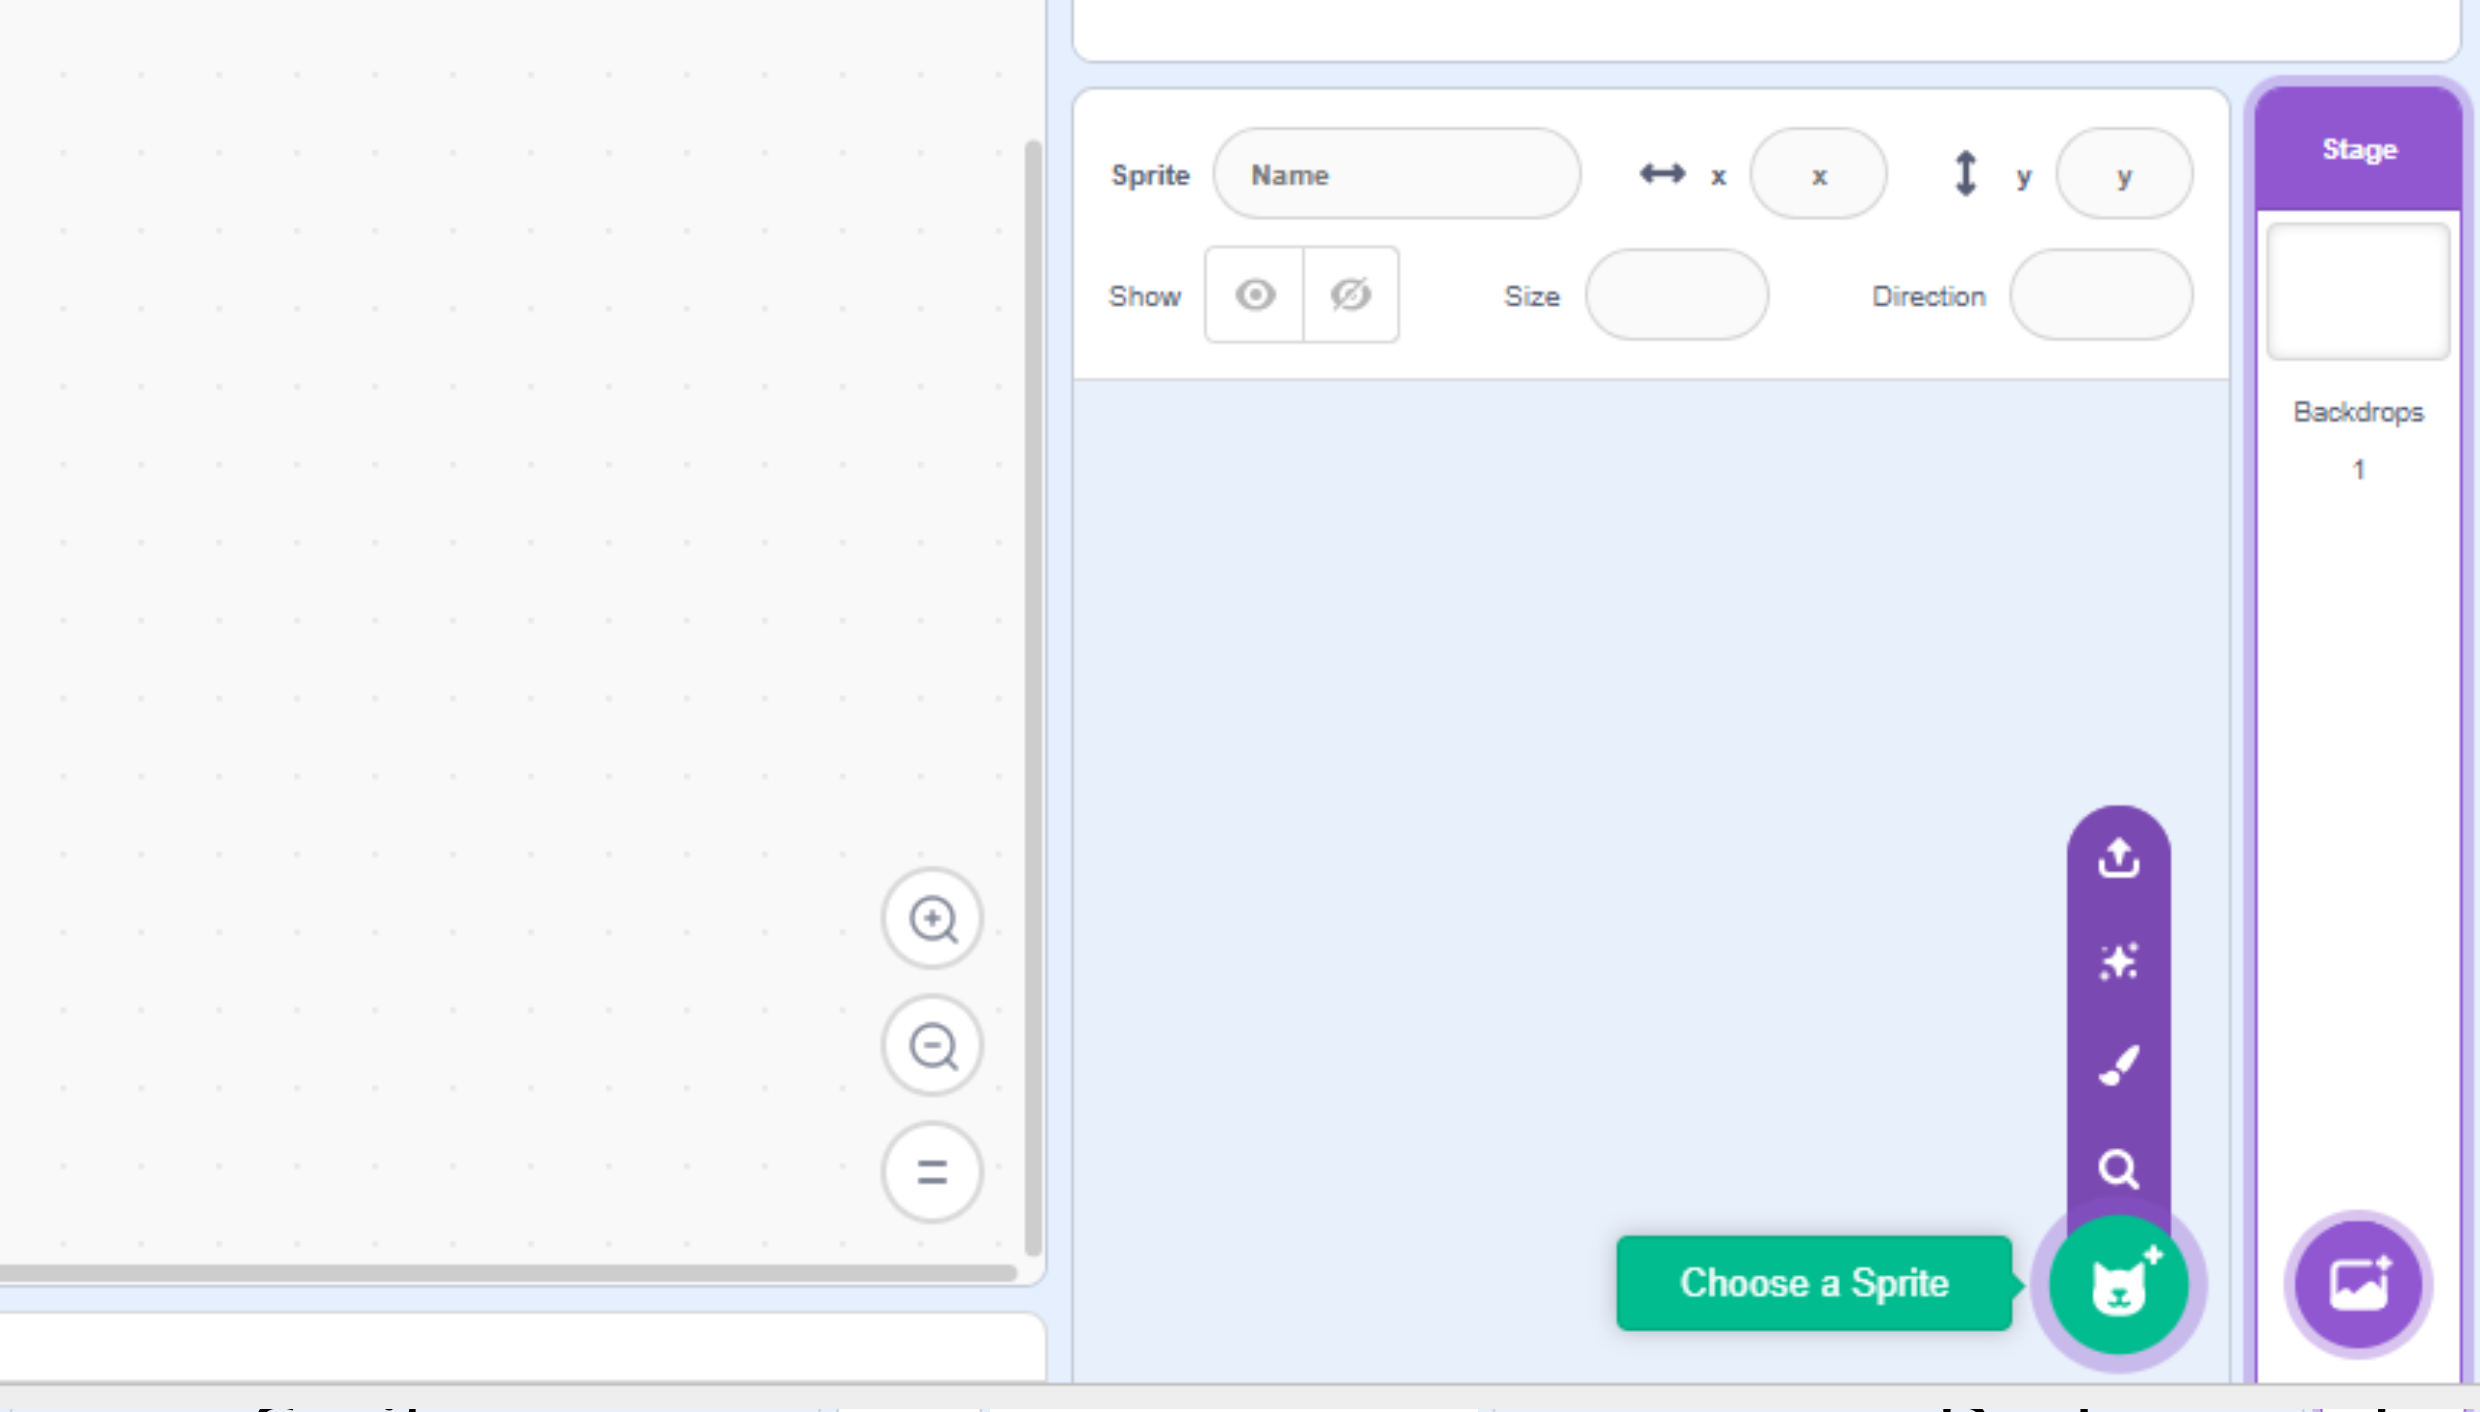Click the Size input field
Screen dimensions: 2480x1412
point(1676,296)
